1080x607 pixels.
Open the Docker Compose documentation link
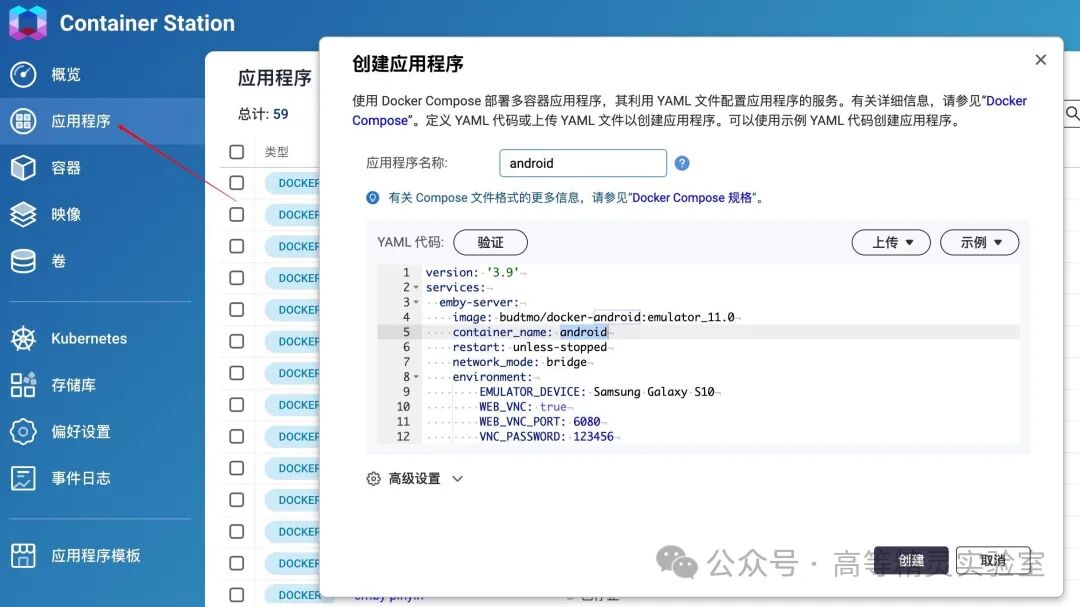689,110
